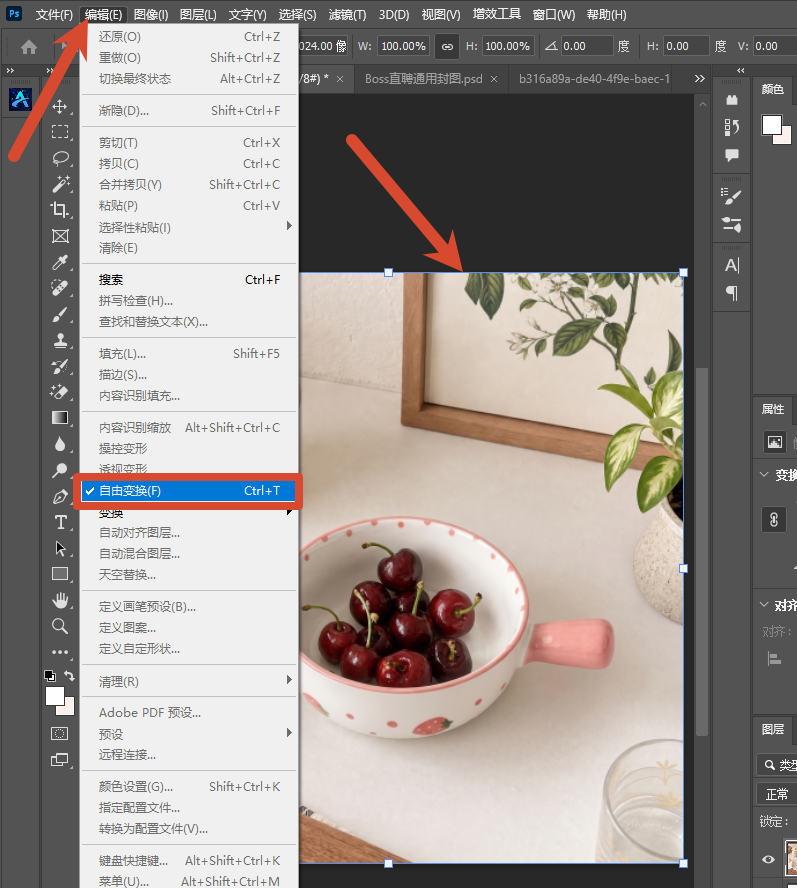Screen dimensions: 797x888
Task: Select the Pen tool
Action: point(60,497)
